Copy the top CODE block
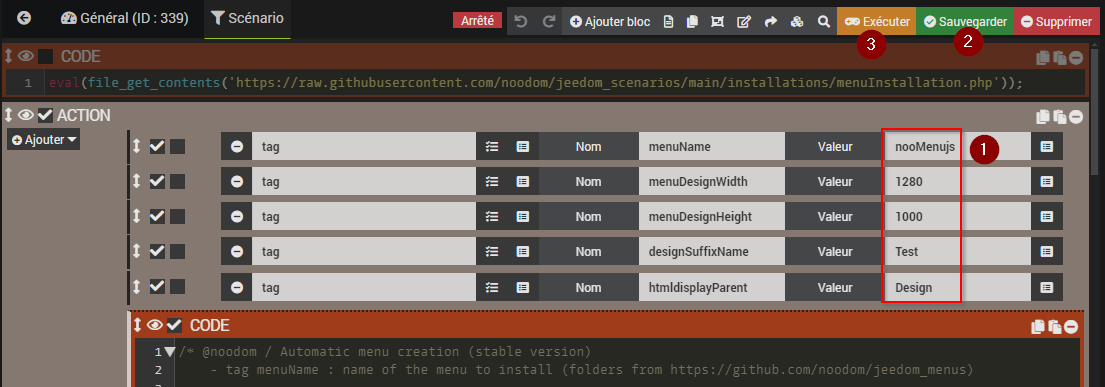Viewport: 1105px width, 387px height. pos(1043,58)
